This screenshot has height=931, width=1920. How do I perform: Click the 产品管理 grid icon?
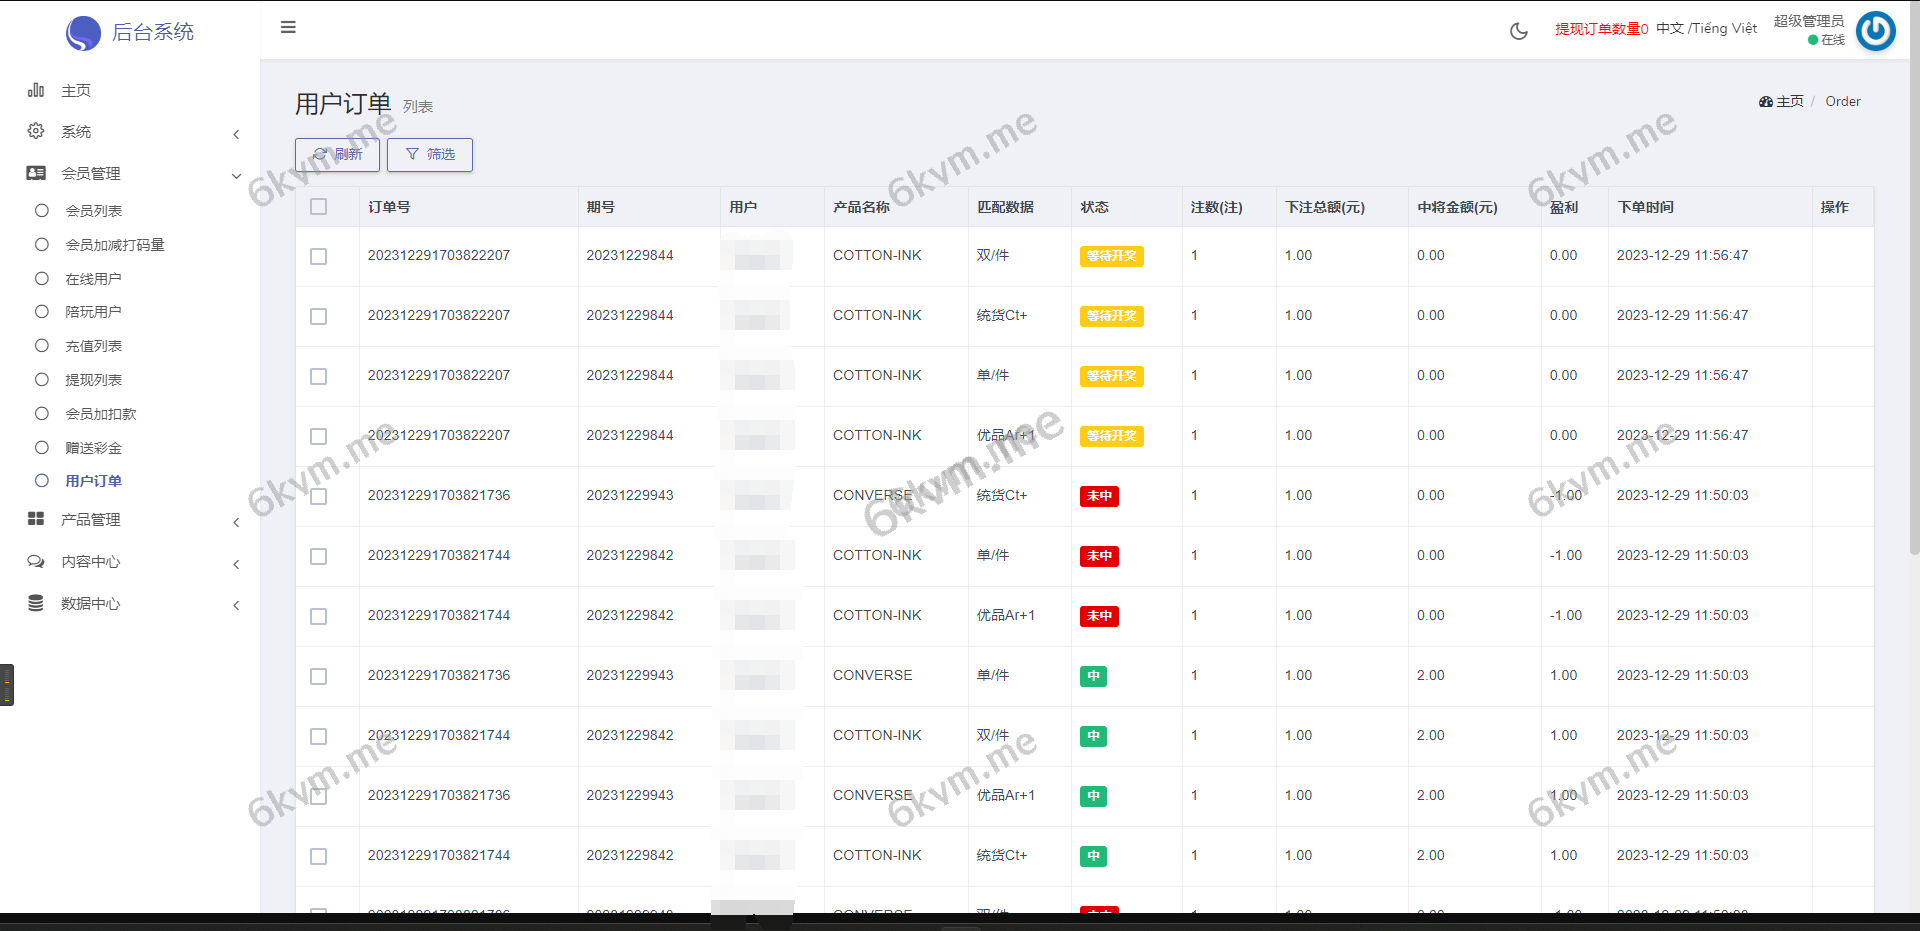coord(36,519)
